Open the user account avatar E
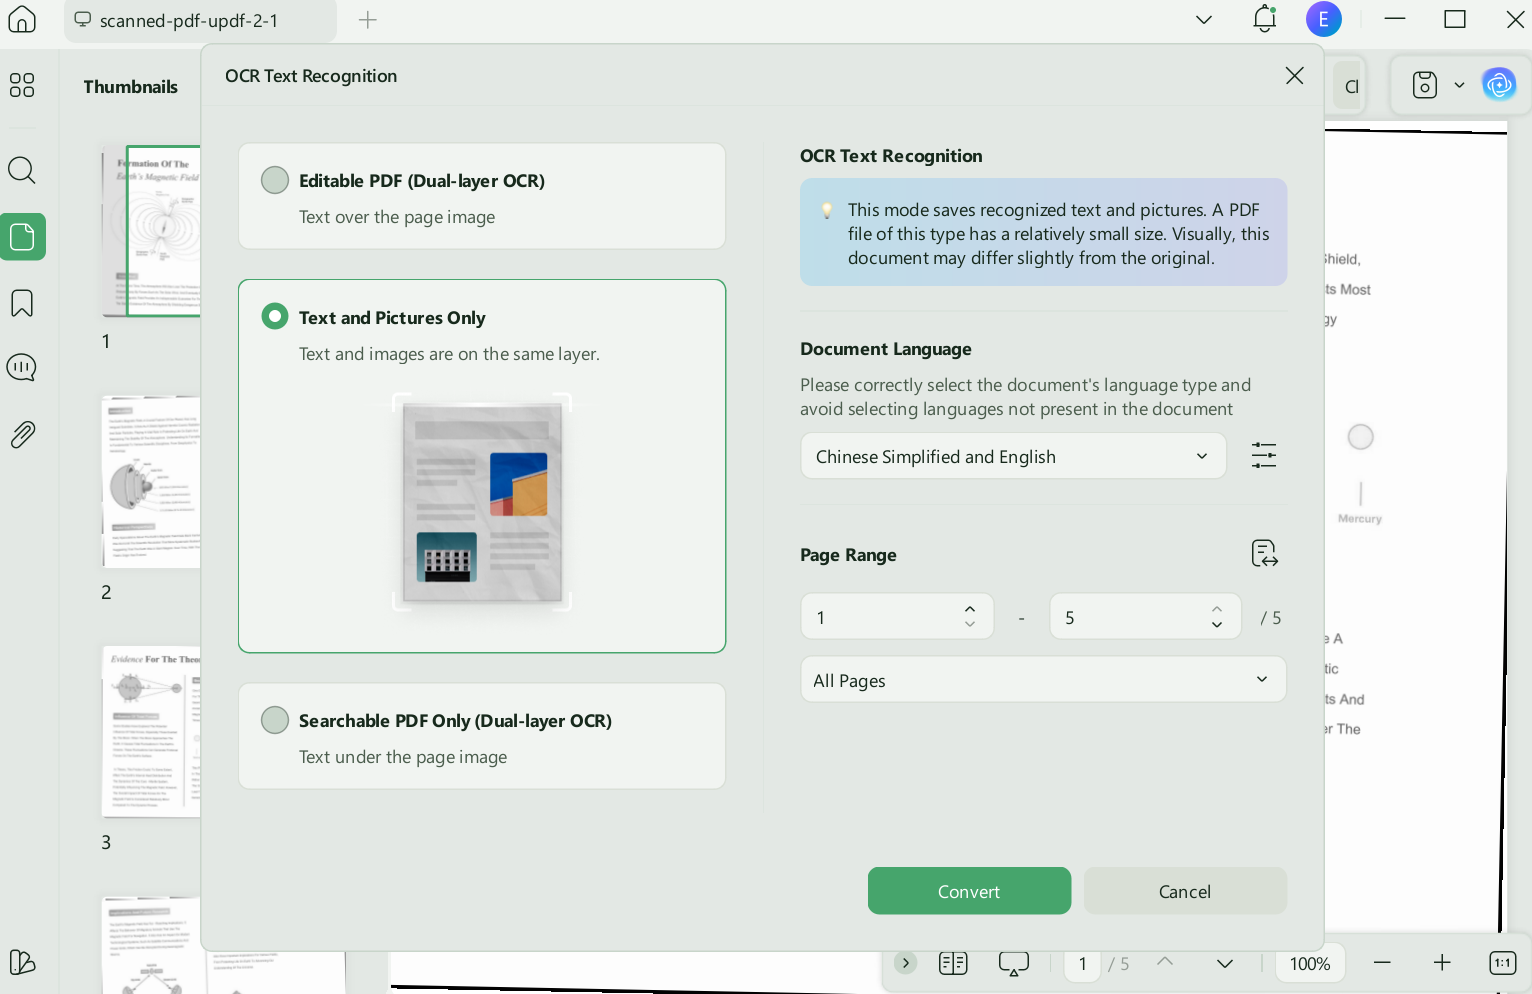 1324,19
